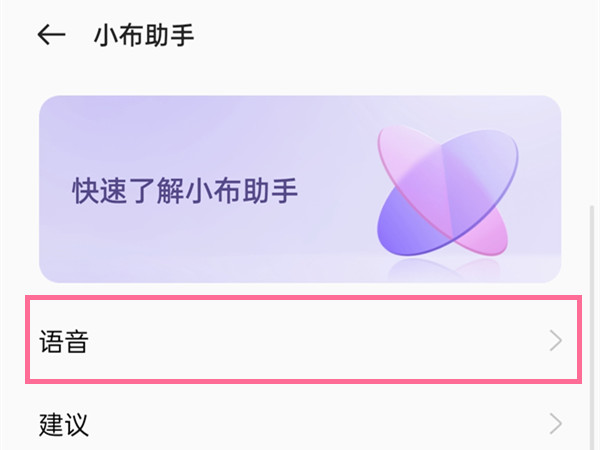
Task: Expand 建议 using its chevron
Action: click(557, 424)
